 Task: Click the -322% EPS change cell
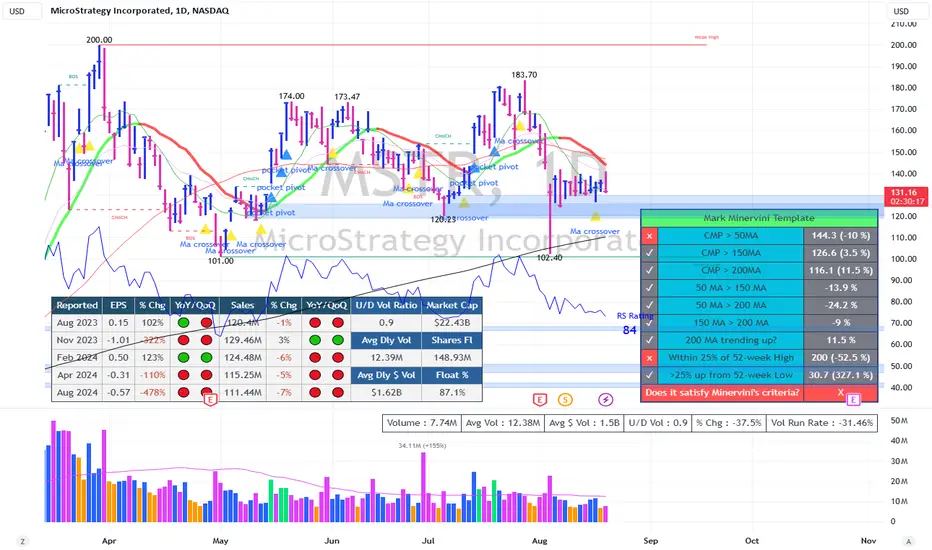(x=152, y=340)
